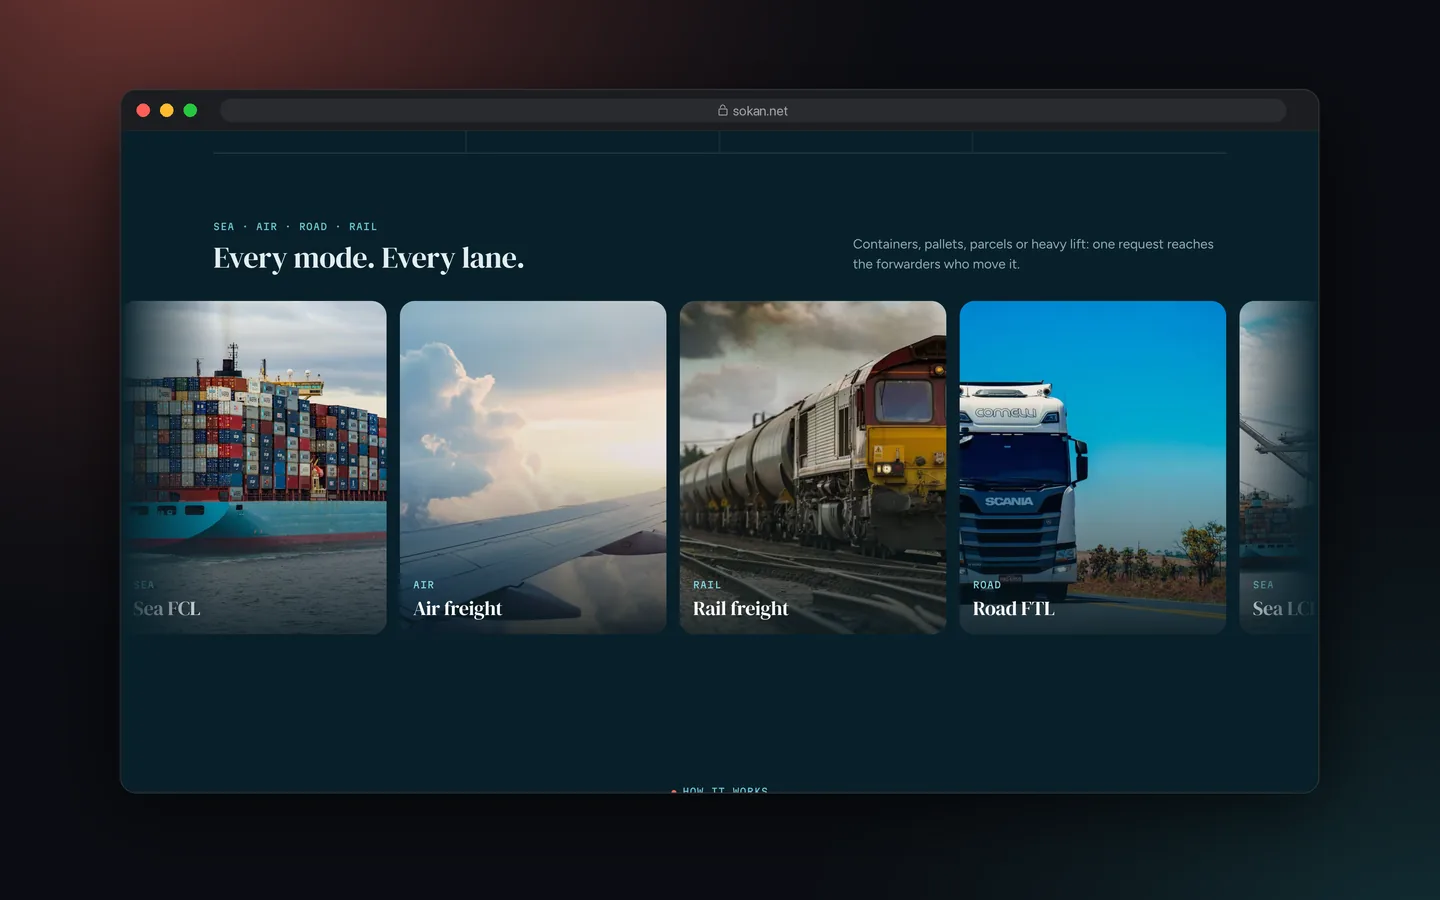Click the "Sea FCL" card title text
The height and width of the screenshot is (900, 1440).
pyautogui.click(x=167, y=609)
